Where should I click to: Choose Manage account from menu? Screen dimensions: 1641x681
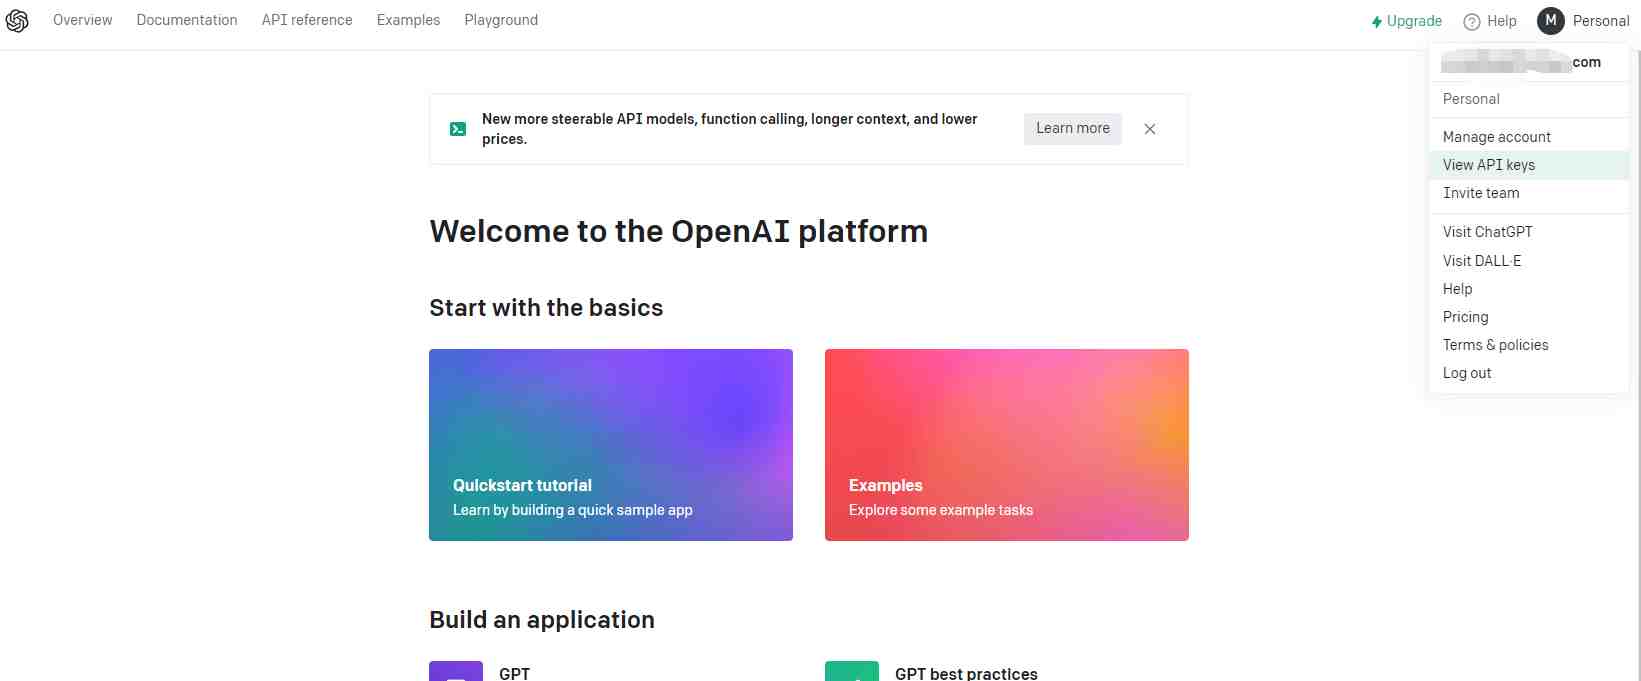click(x=1529, y=137)
